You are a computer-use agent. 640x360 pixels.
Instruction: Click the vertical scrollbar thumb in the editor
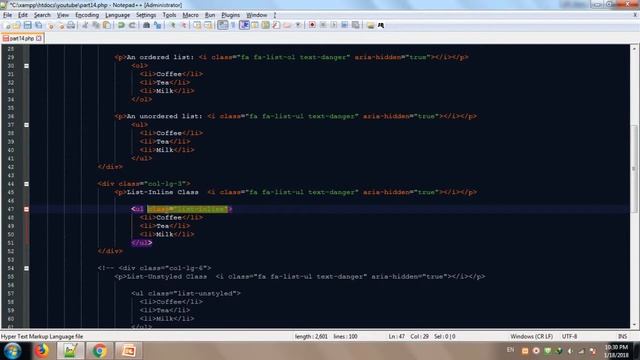pos(634,169)
